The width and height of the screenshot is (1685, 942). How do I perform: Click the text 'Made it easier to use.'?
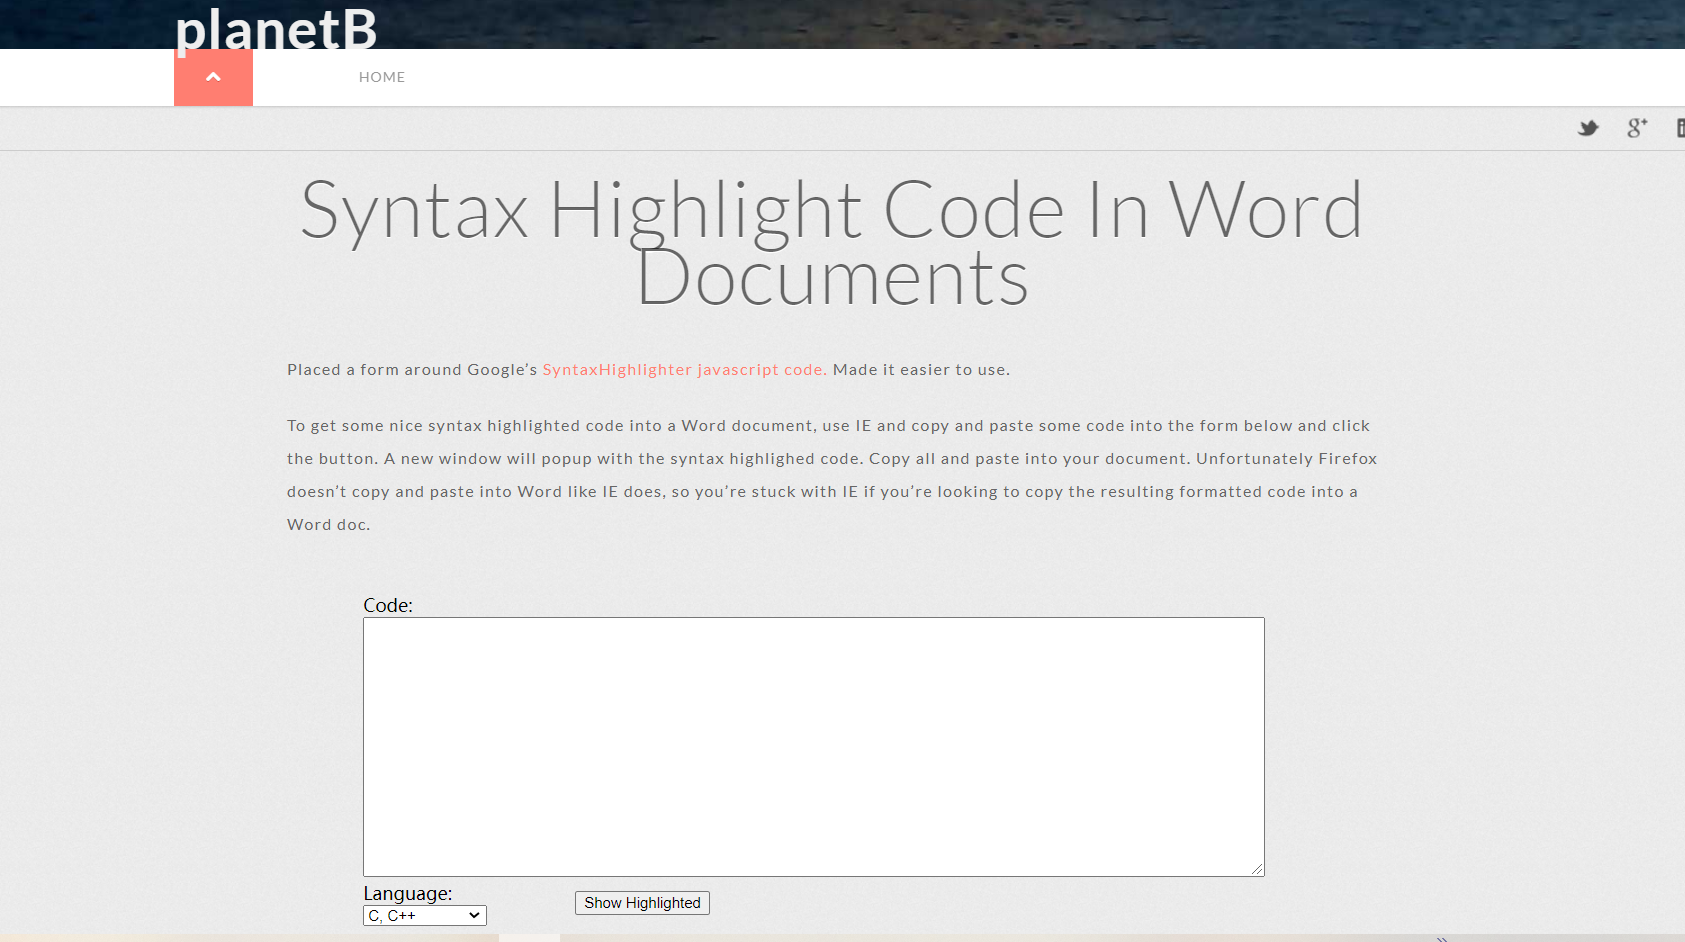(x=921, y=369)
